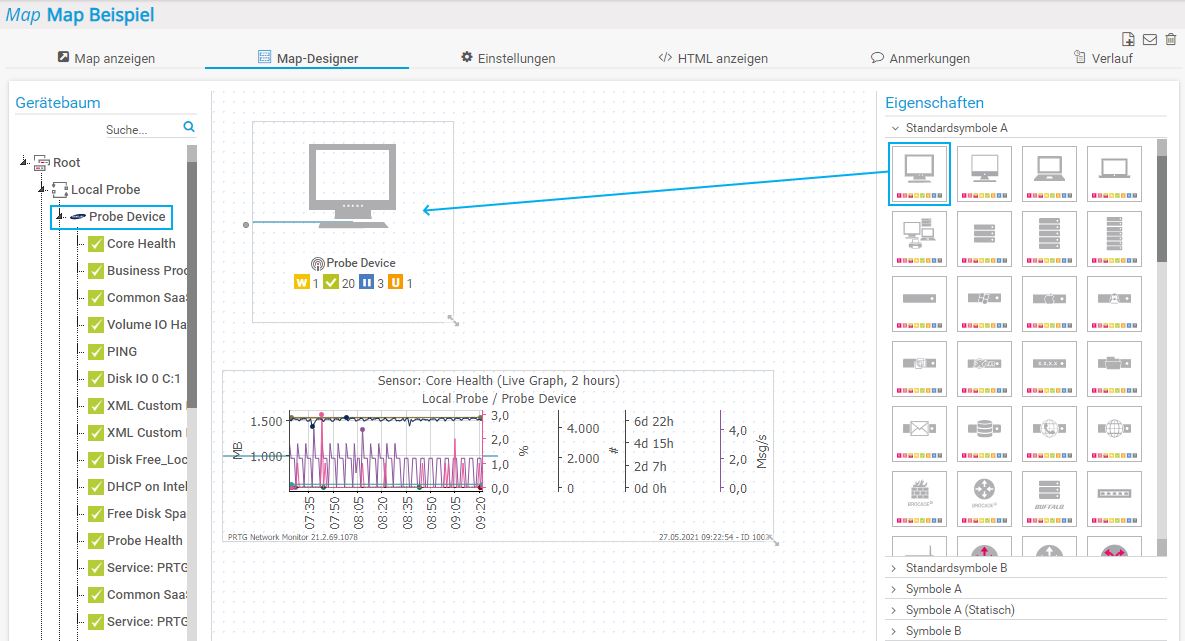Select the highlighted desktop monitor symbol
Screen dimensions: 1185x641
click(x=919, y=173)
